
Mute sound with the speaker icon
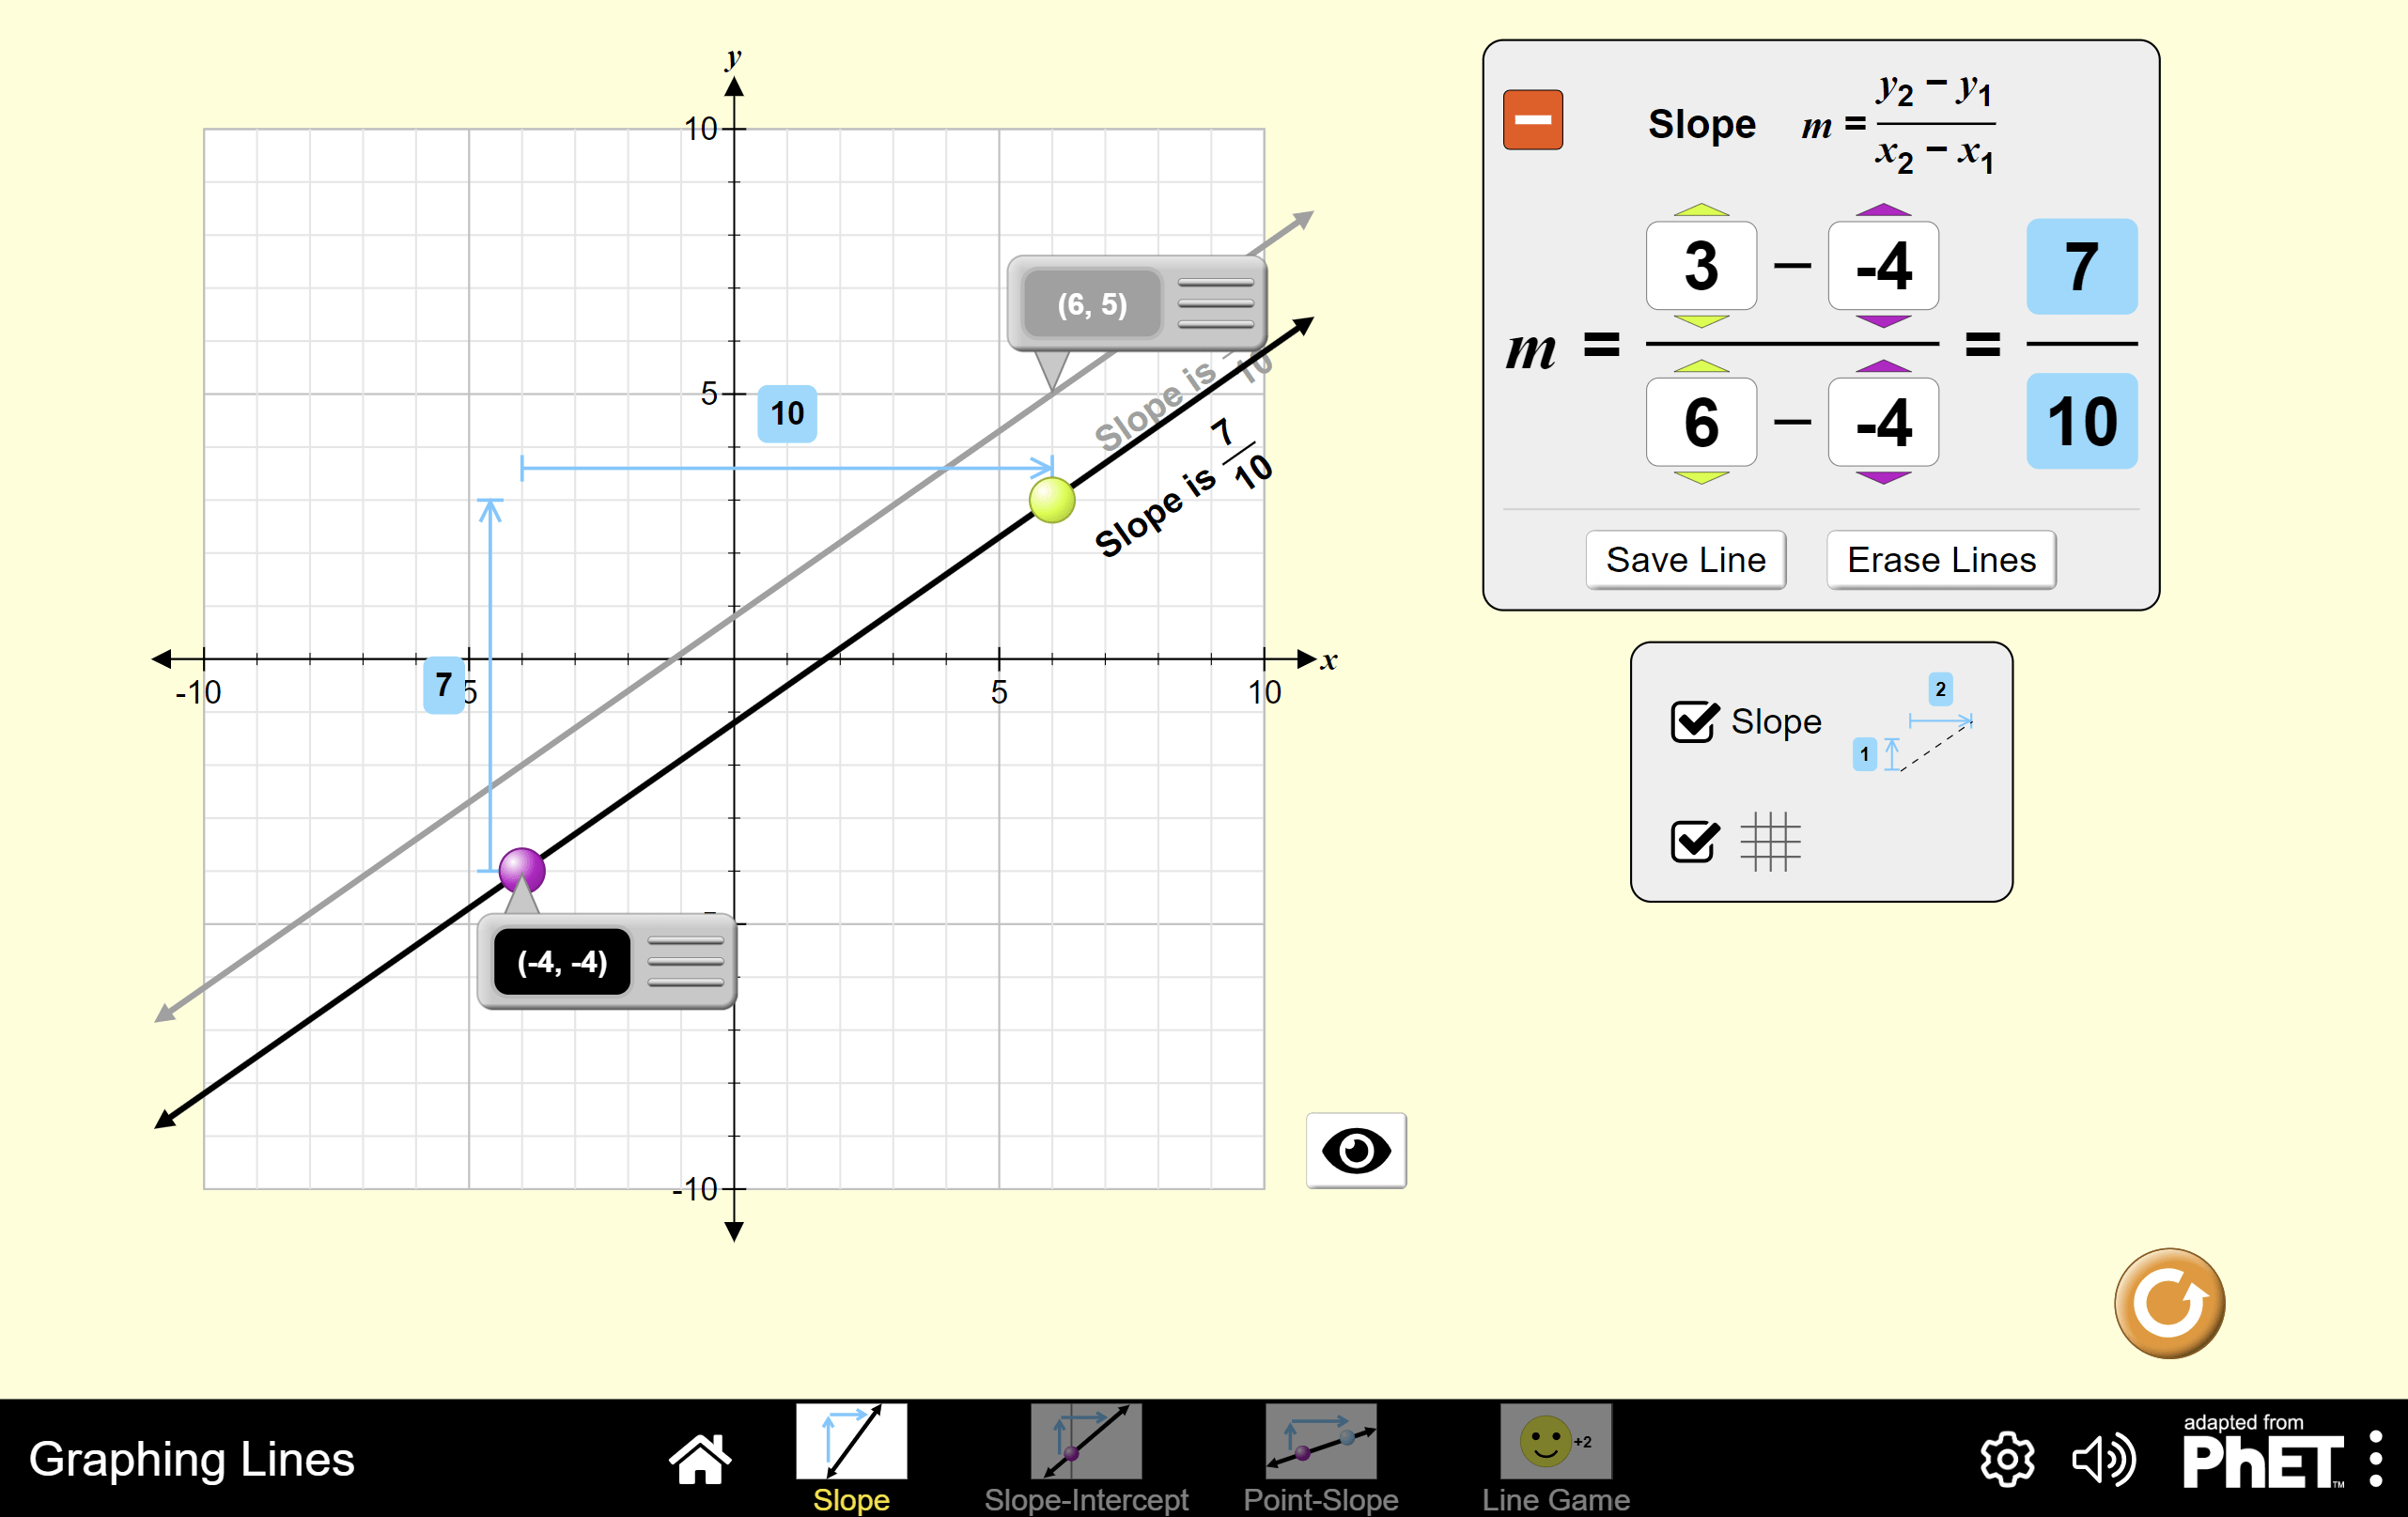coord(2103,1459)
